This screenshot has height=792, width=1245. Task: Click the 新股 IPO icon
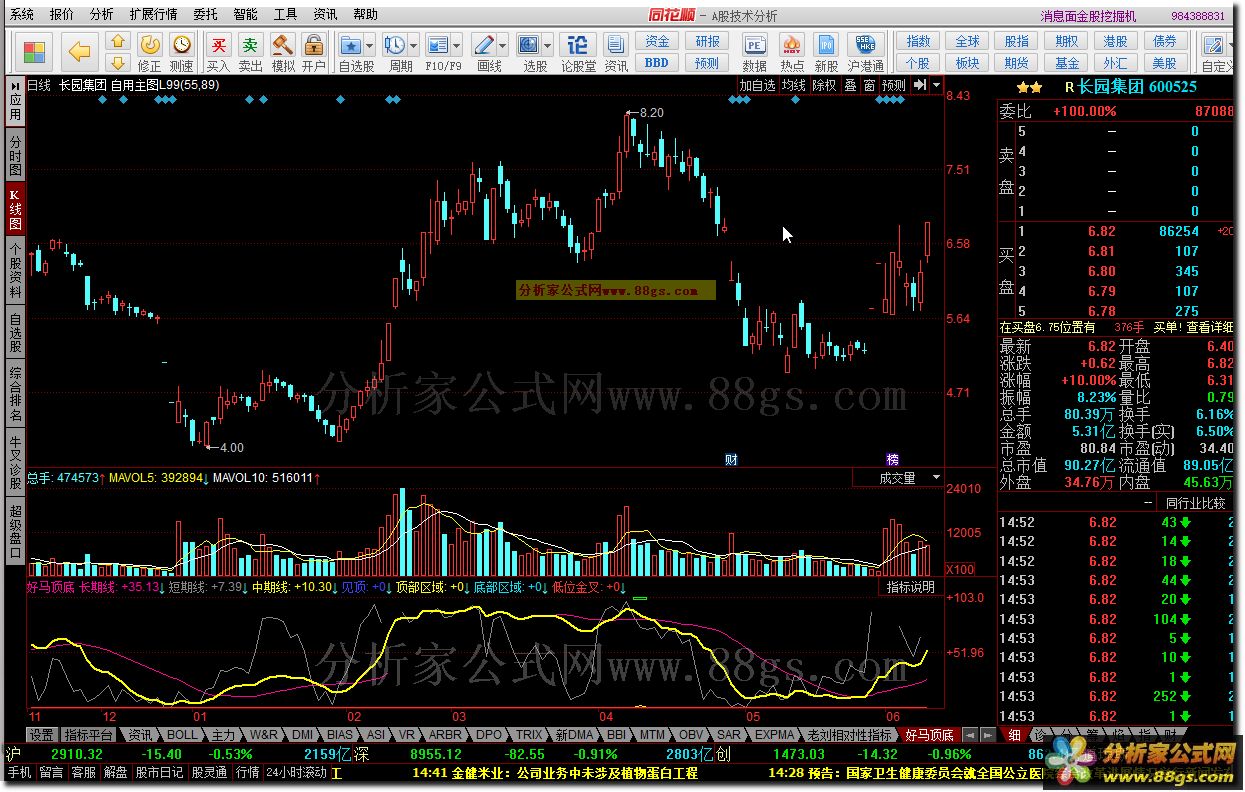click(x=826, y=52)
